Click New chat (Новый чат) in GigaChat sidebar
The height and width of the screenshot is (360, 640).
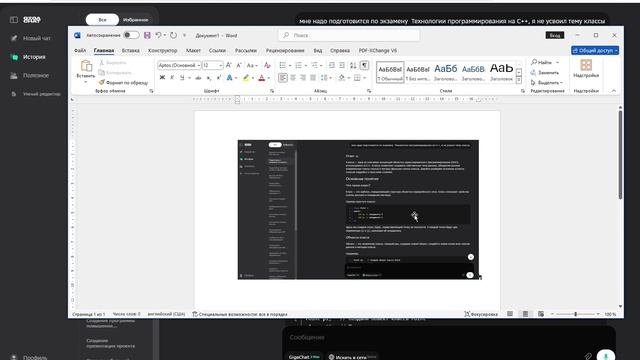point(30,38)
